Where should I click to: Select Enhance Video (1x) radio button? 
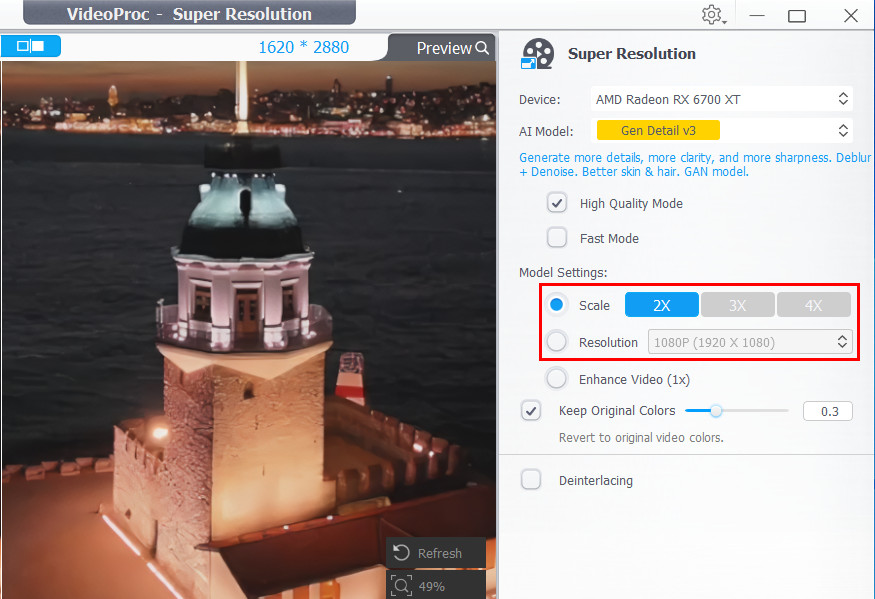pos(556,379)
